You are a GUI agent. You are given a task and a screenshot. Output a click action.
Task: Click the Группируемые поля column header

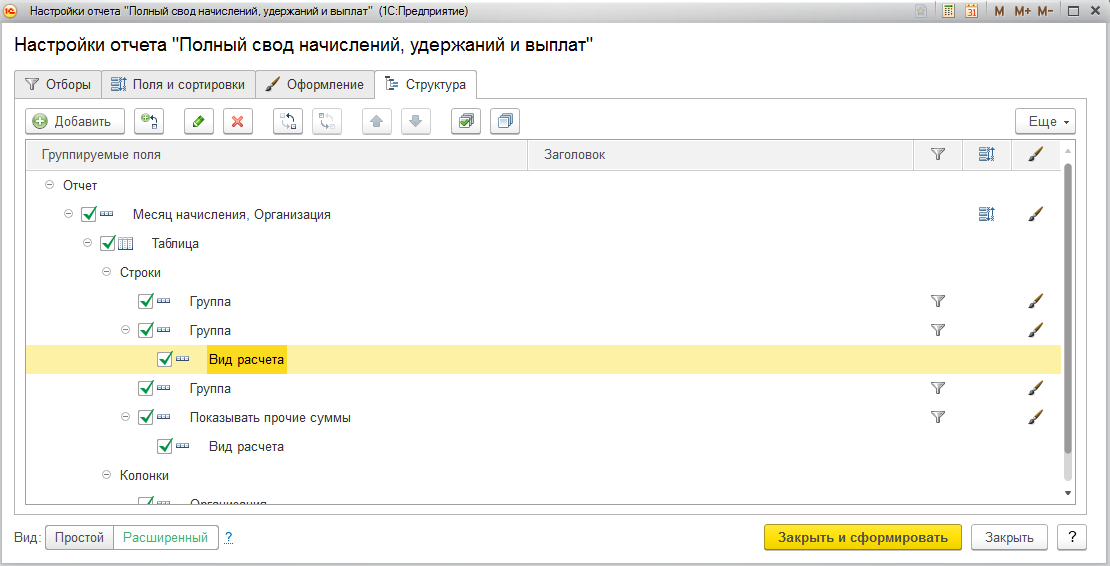point(277,154)
